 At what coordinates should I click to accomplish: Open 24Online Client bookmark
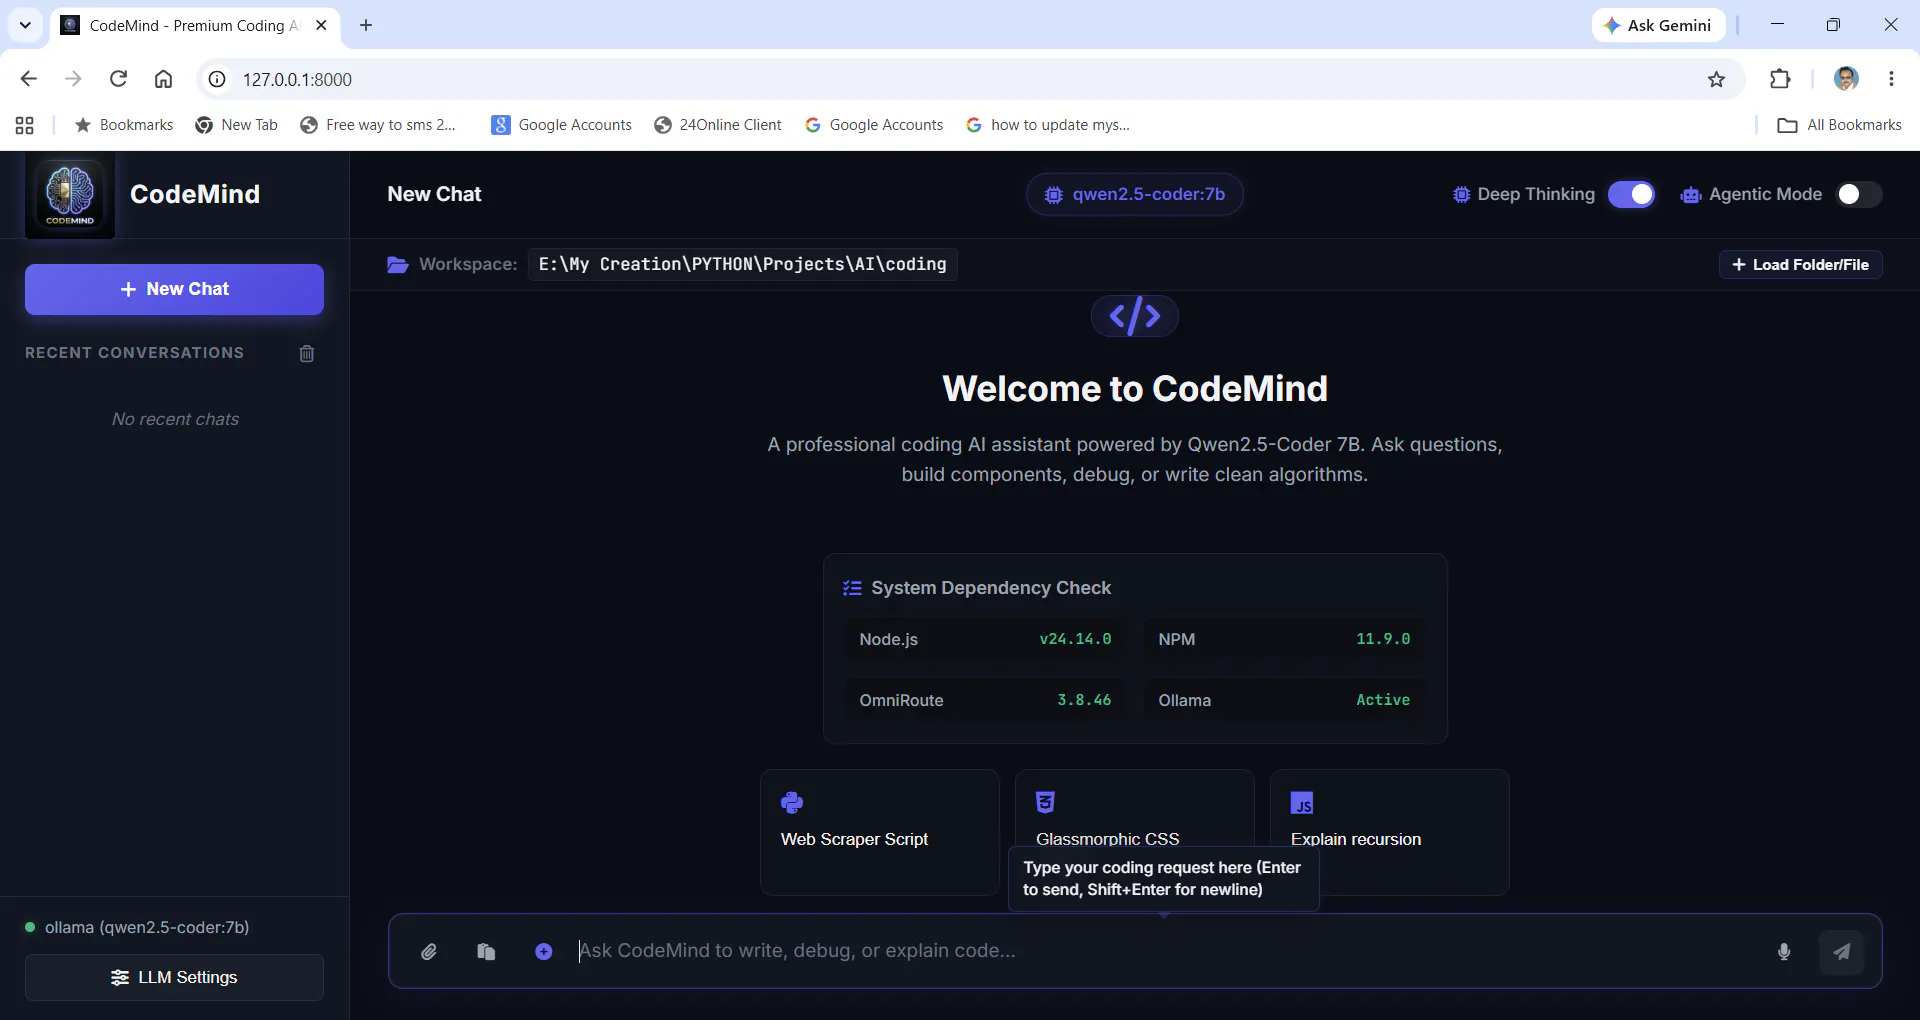tap(718, 125)
